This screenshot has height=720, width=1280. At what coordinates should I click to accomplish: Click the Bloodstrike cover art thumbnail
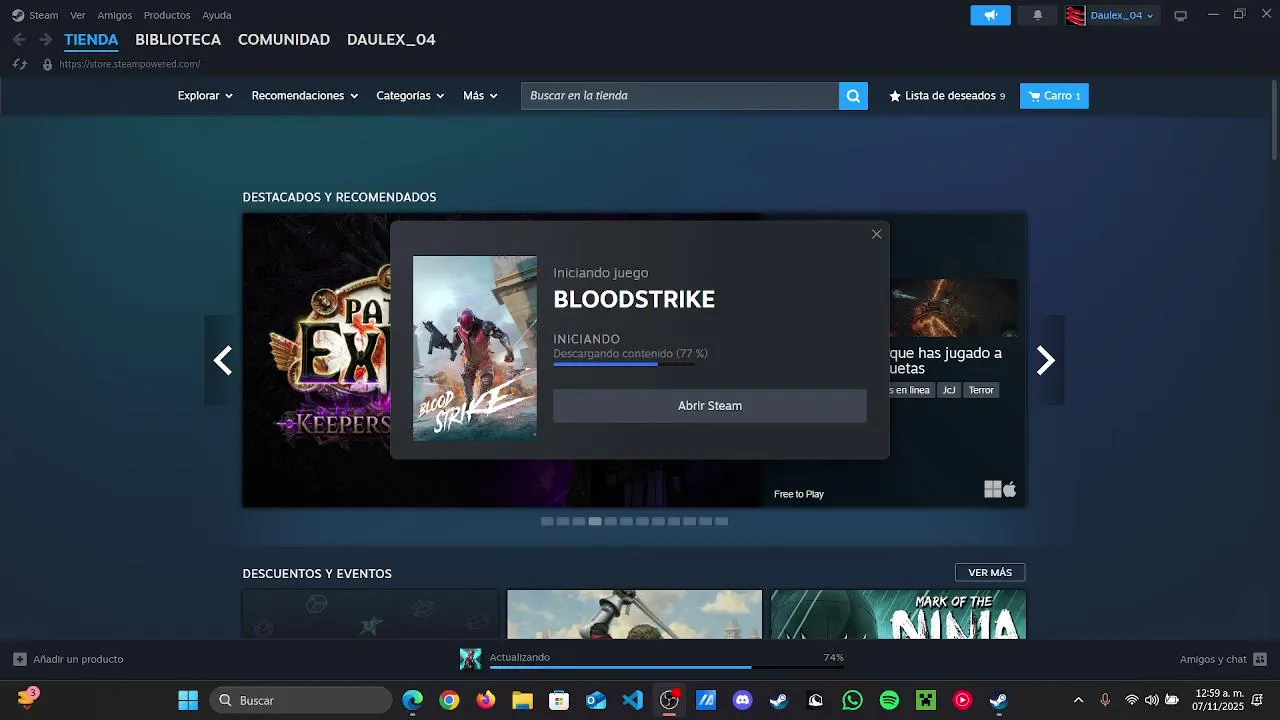pyautogui.click(x=475, y=348)
